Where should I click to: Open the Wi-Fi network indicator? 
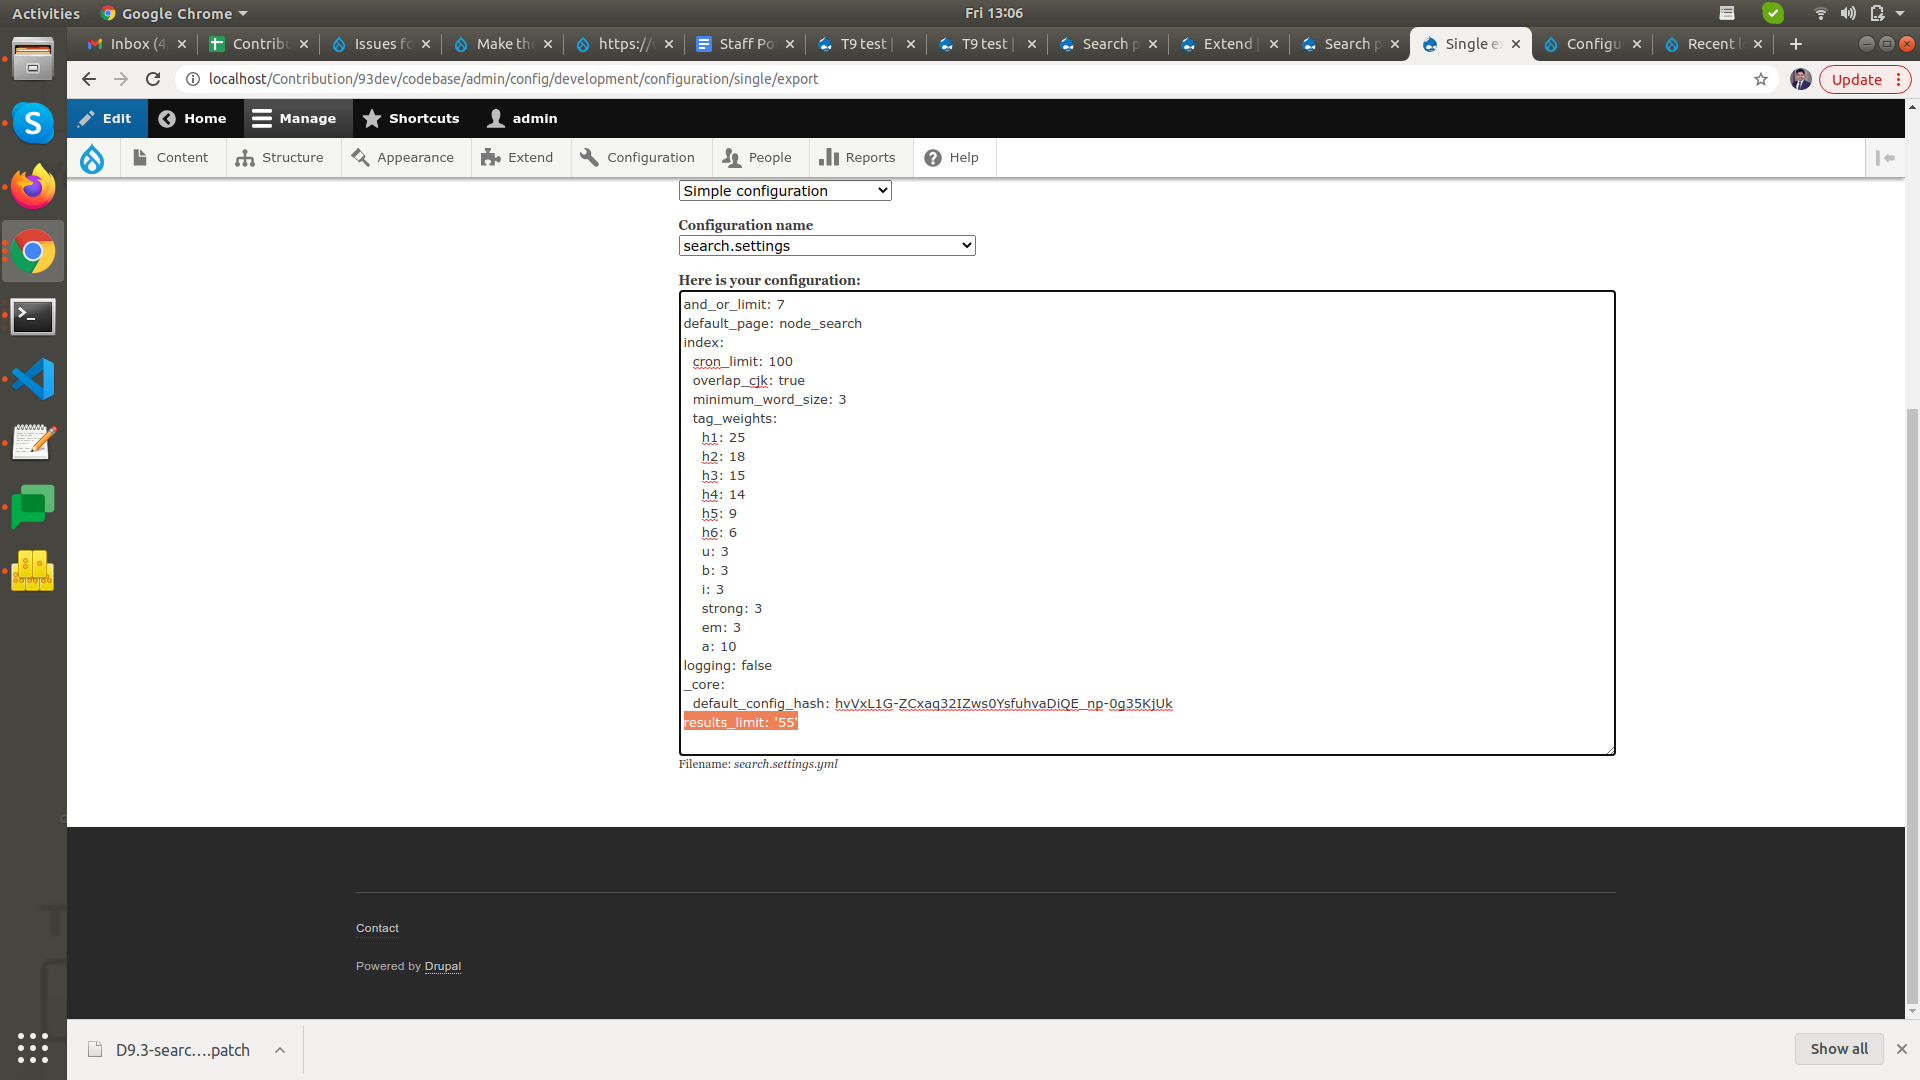coord(1821,13)
